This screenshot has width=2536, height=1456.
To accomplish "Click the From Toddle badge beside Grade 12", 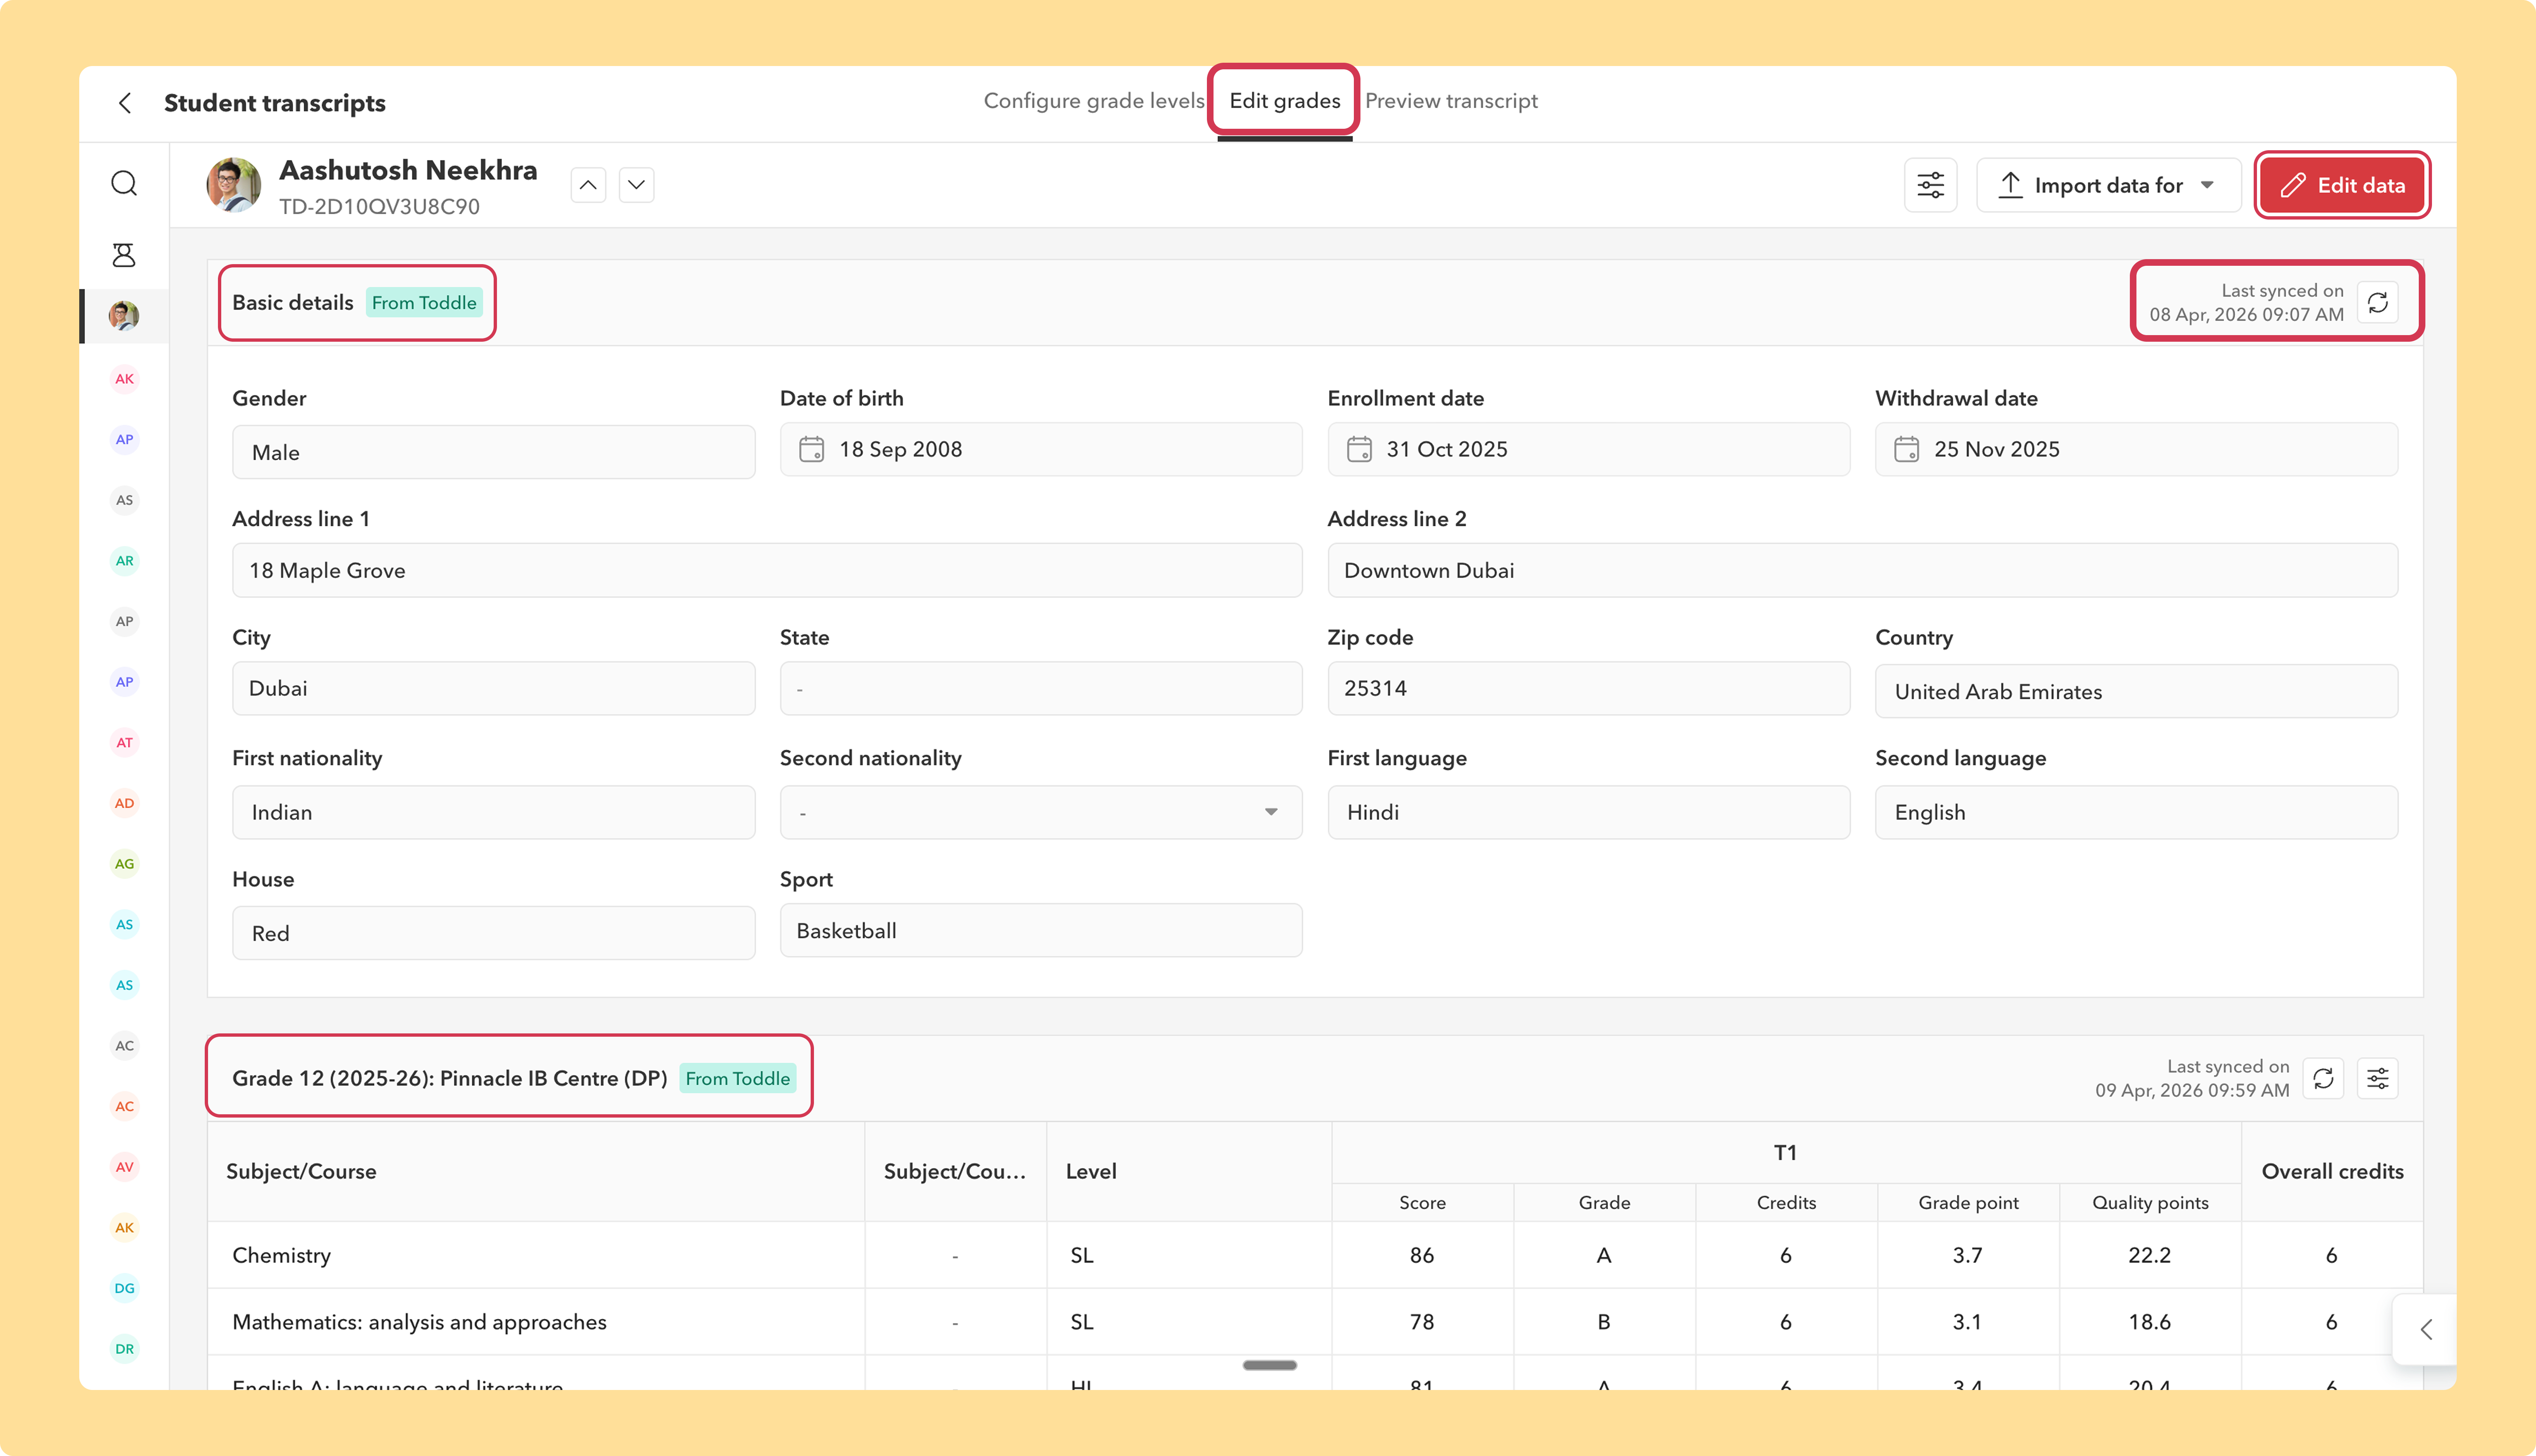I will coord(738,1078).
